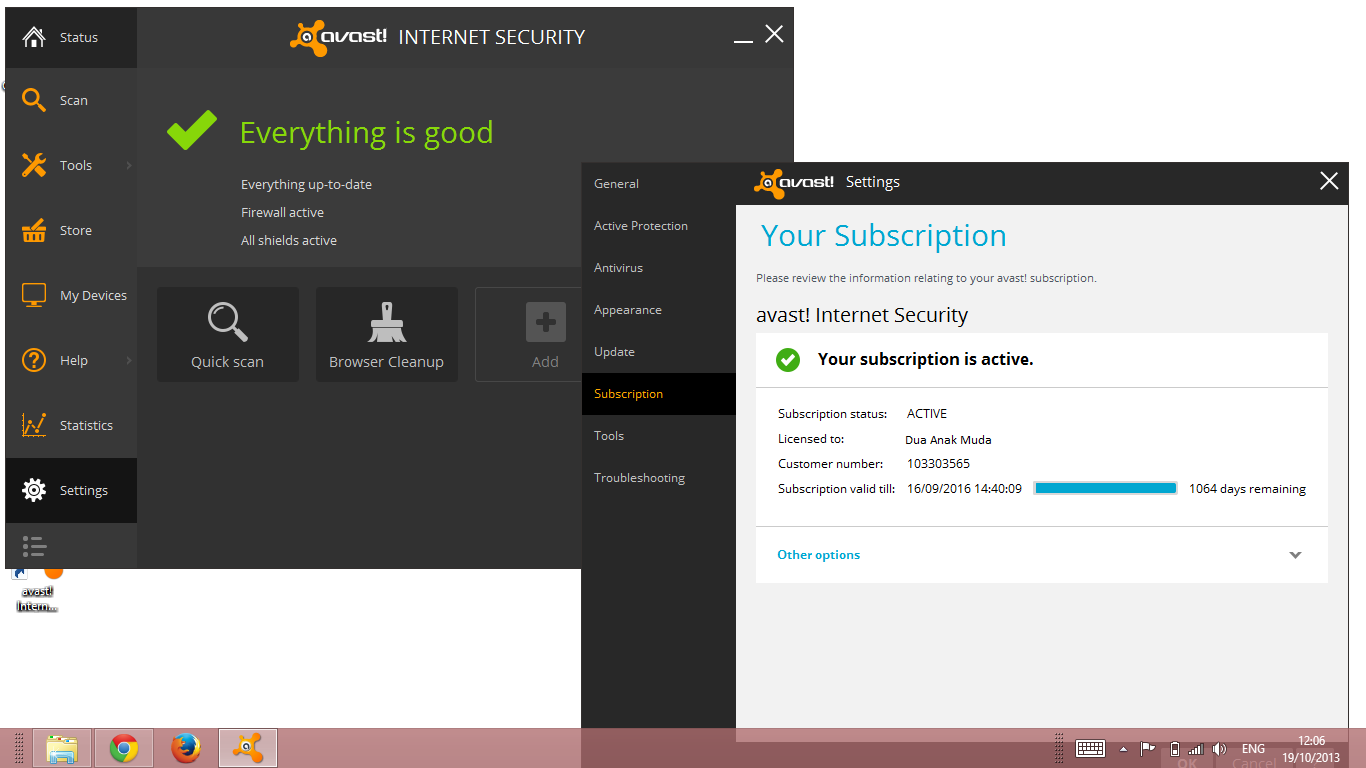This screenshot has height=768, width=1366.
Task: Click the Add tile with plus
Action: coord(528,334)
